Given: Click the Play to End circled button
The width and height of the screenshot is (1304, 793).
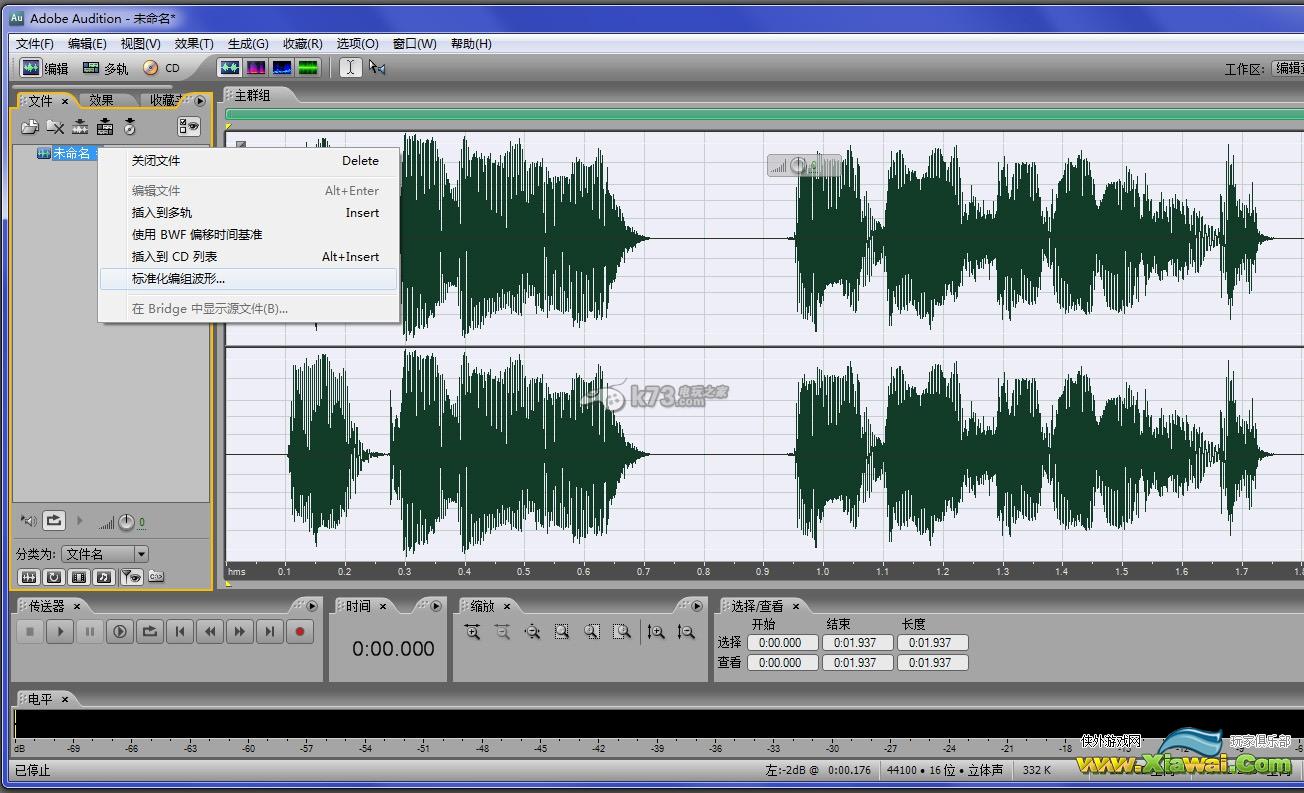Looking at the screenshot, I should (x=120, y=632).
